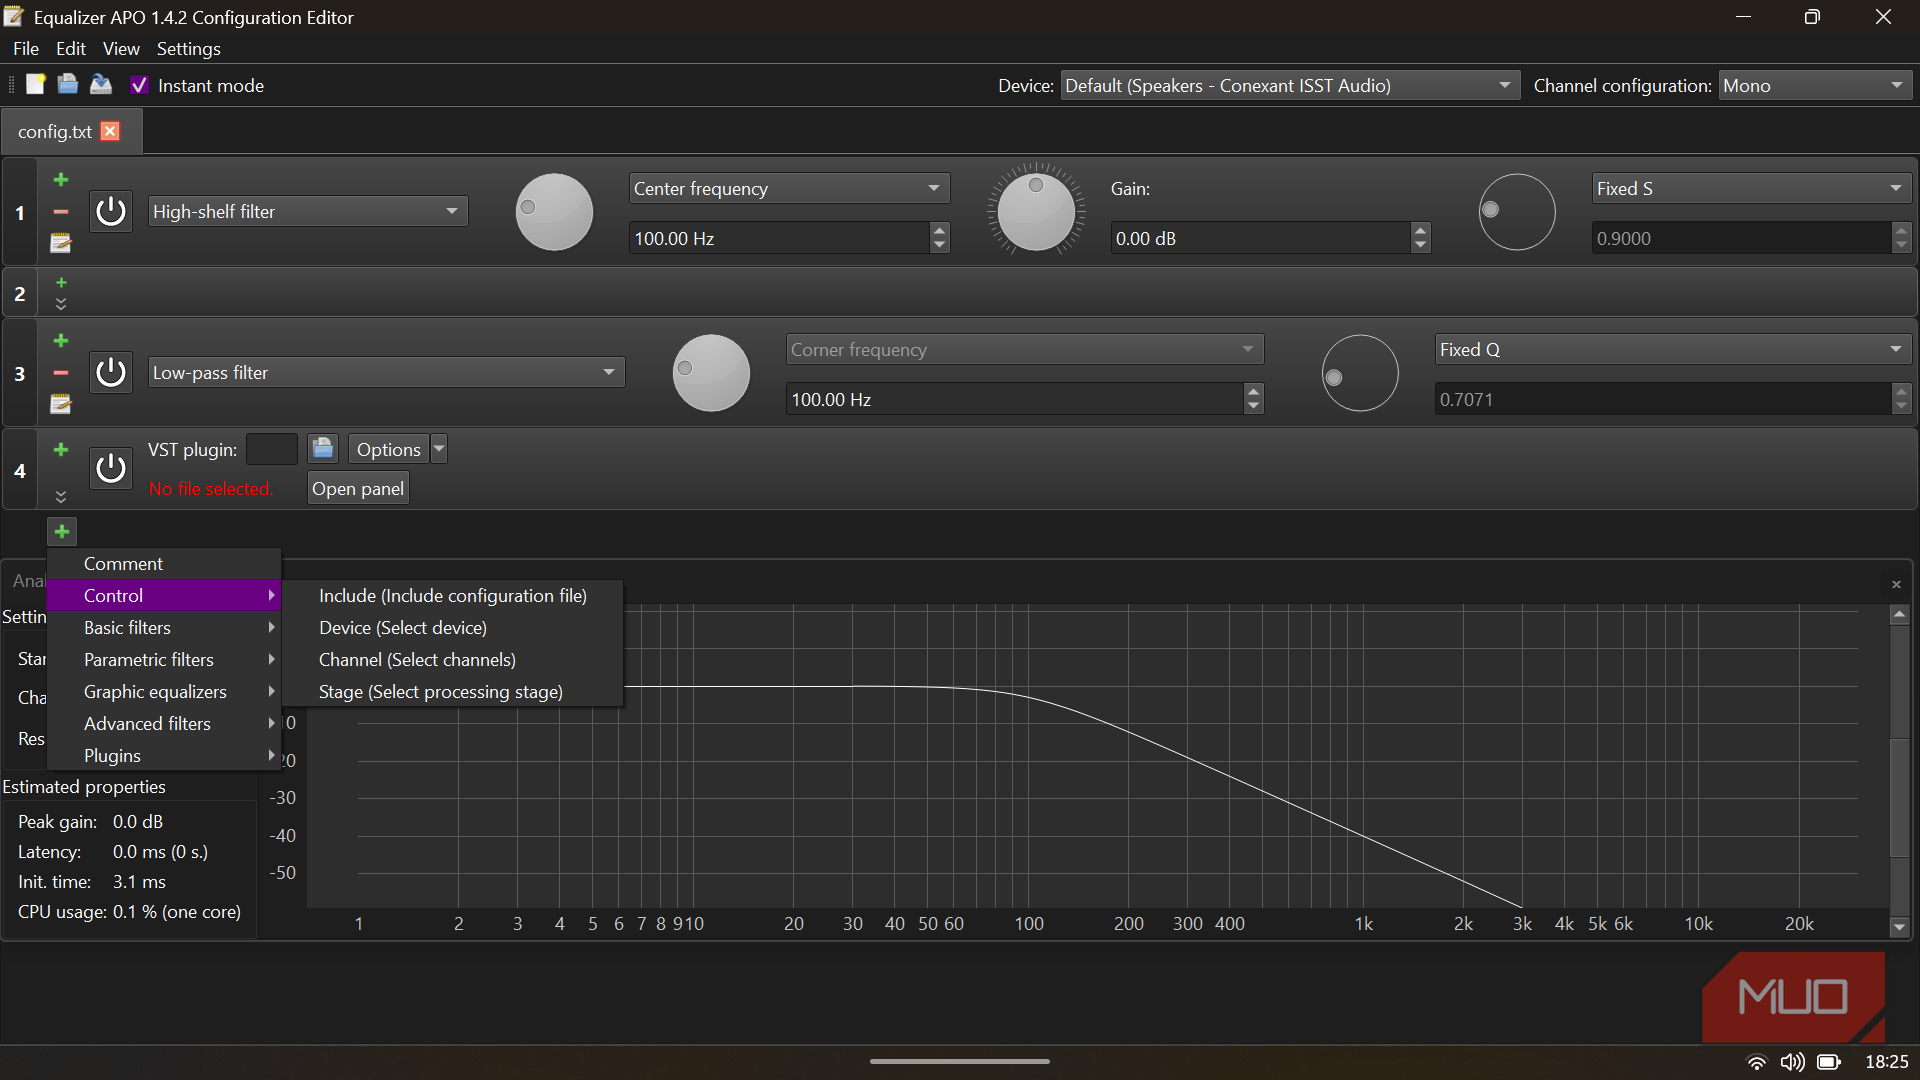Open text edit icon for Low-pass filter
Viewport: 1920px width, 1080px height.
point(61,404)
